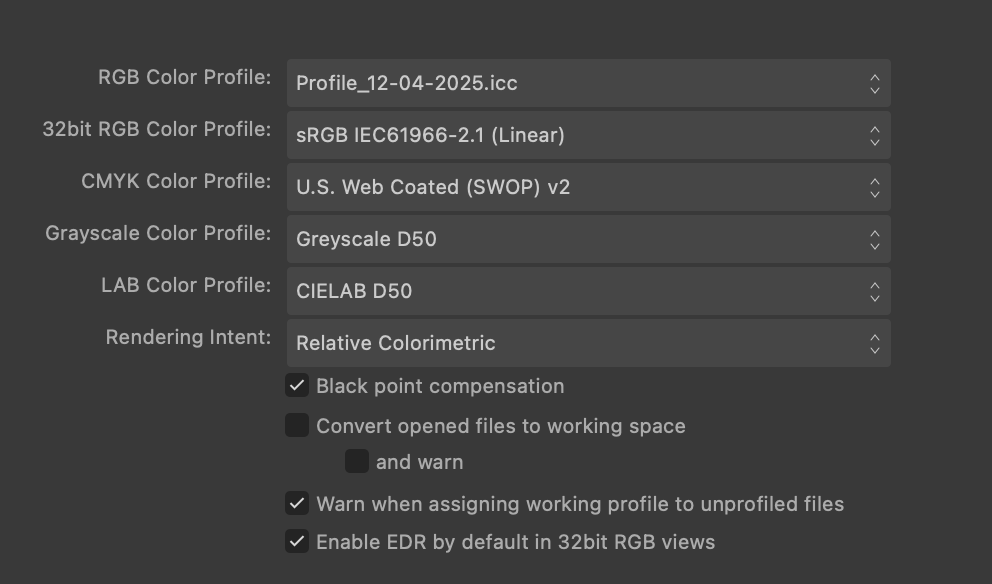Click the "Black point compensation" label text
The image size is (992, 584).
(x=440, y=386)
